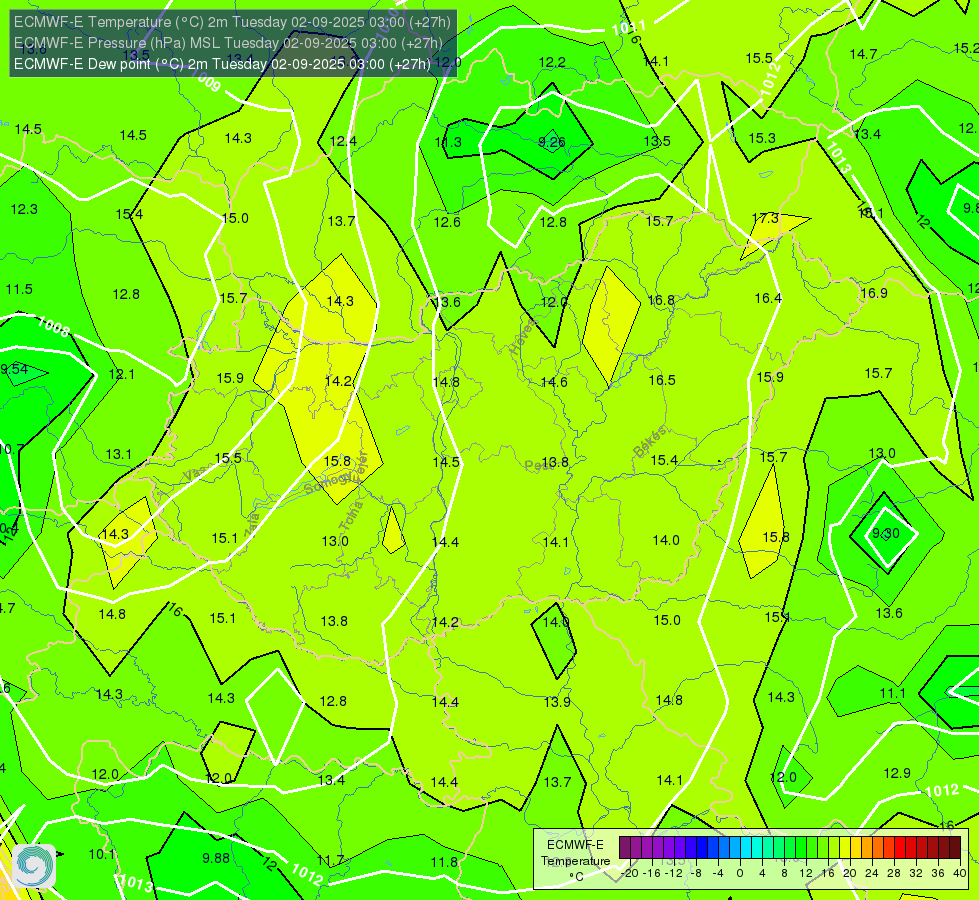The image size is (979, 900).
Task: Pick the leftmost dark purple legend swatch
Action: tap(624, 848)
